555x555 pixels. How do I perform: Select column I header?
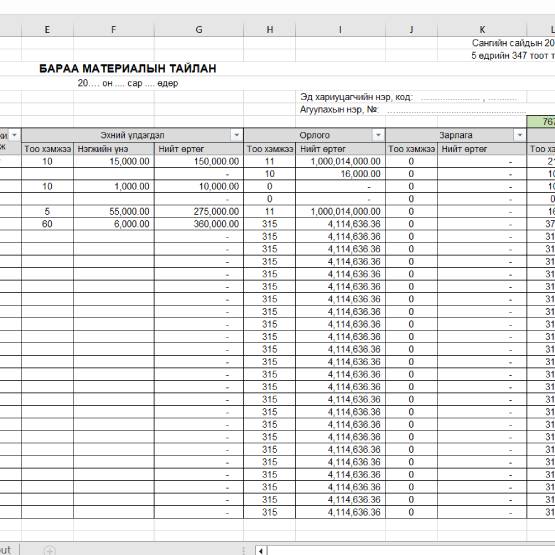341,30
